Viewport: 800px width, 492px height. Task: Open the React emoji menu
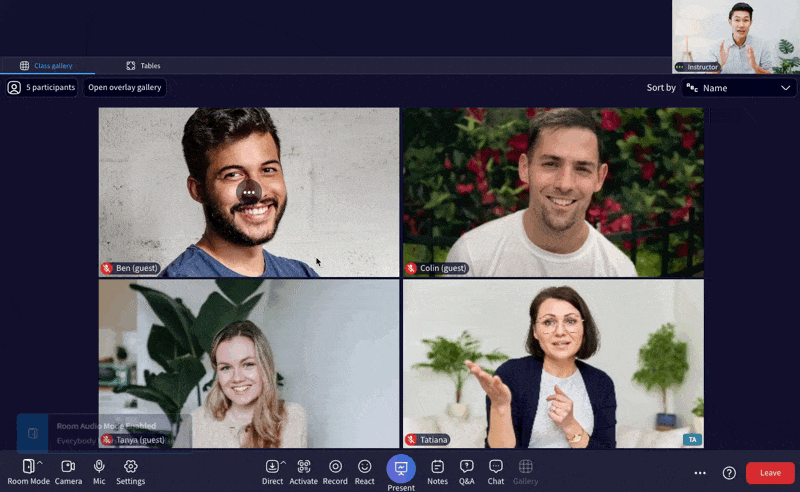(x=364, y=472)
